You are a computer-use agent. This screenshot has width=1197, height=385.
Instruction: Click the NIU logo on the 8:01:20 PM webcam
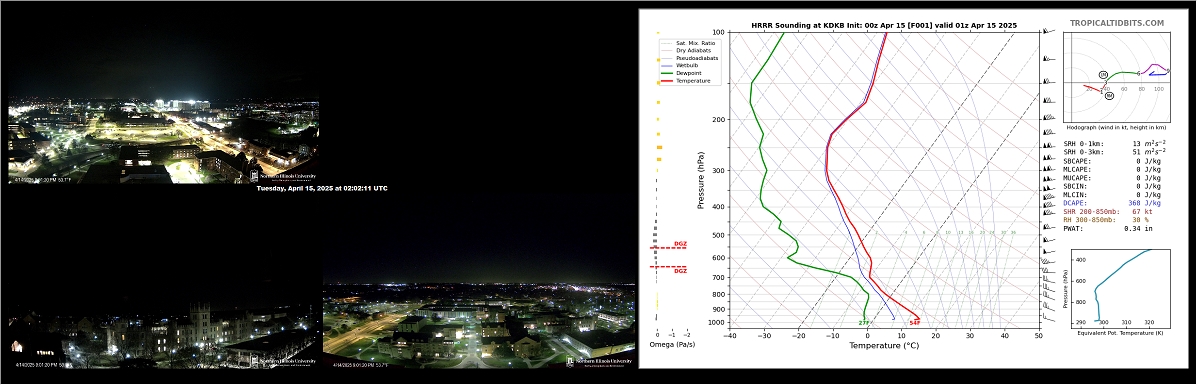click(599, 362)
